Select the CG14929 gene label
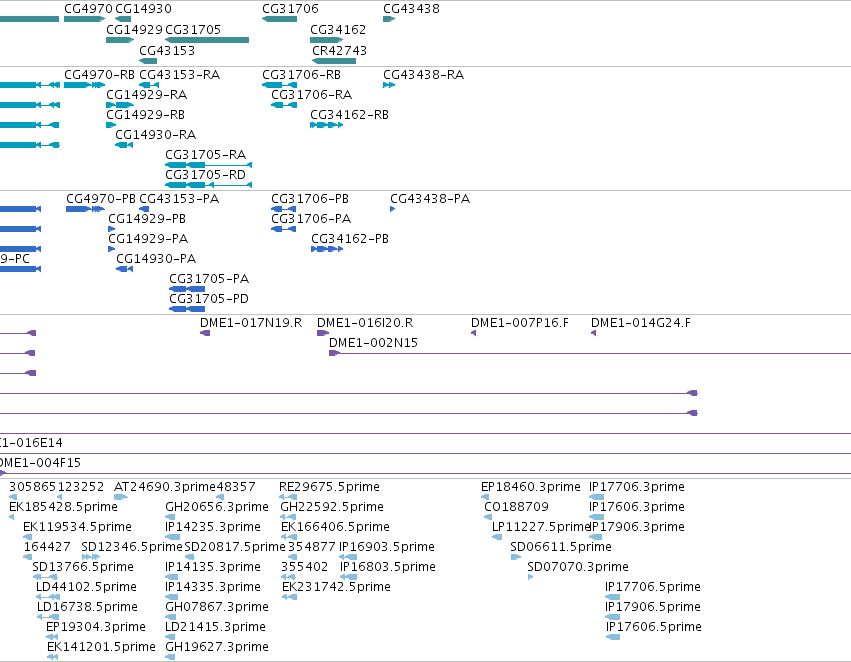 point(134,29)
